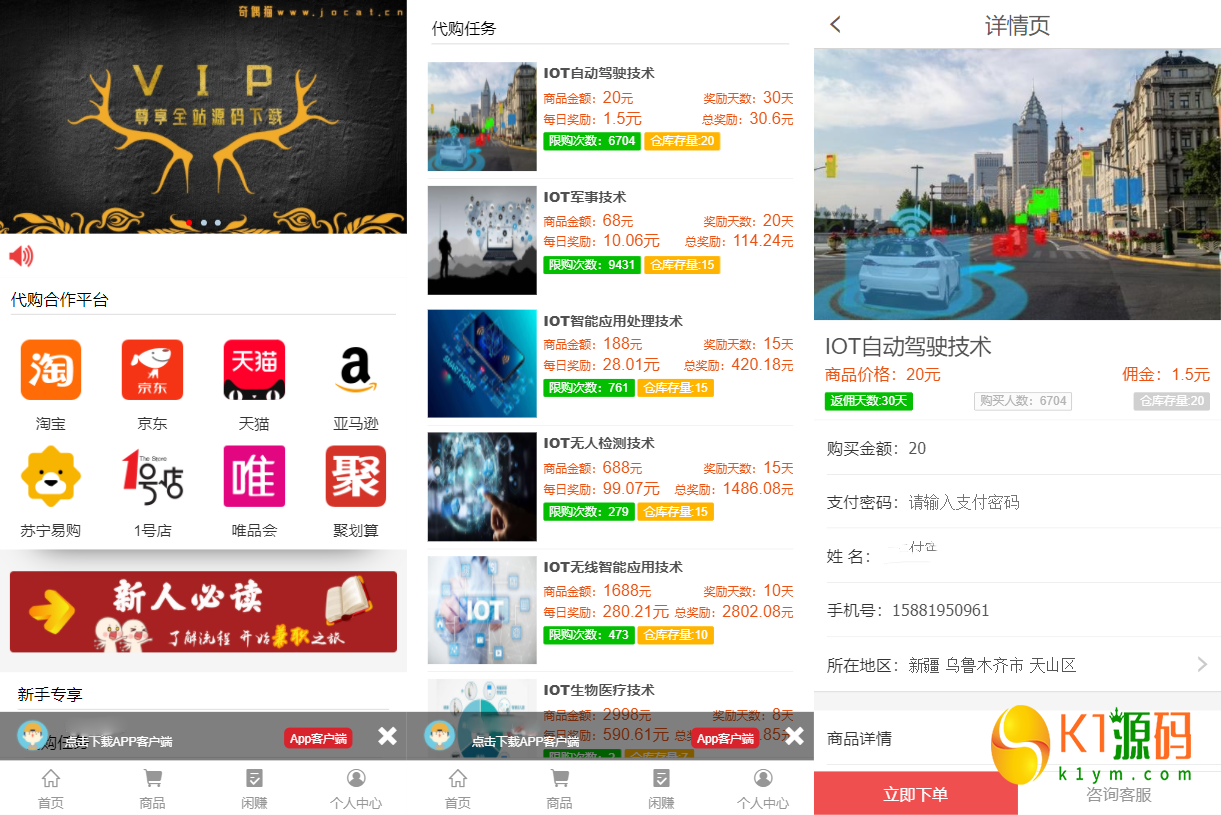Click the 姓名 name field
This screenshot has height=815, width=1221.
1017,556
